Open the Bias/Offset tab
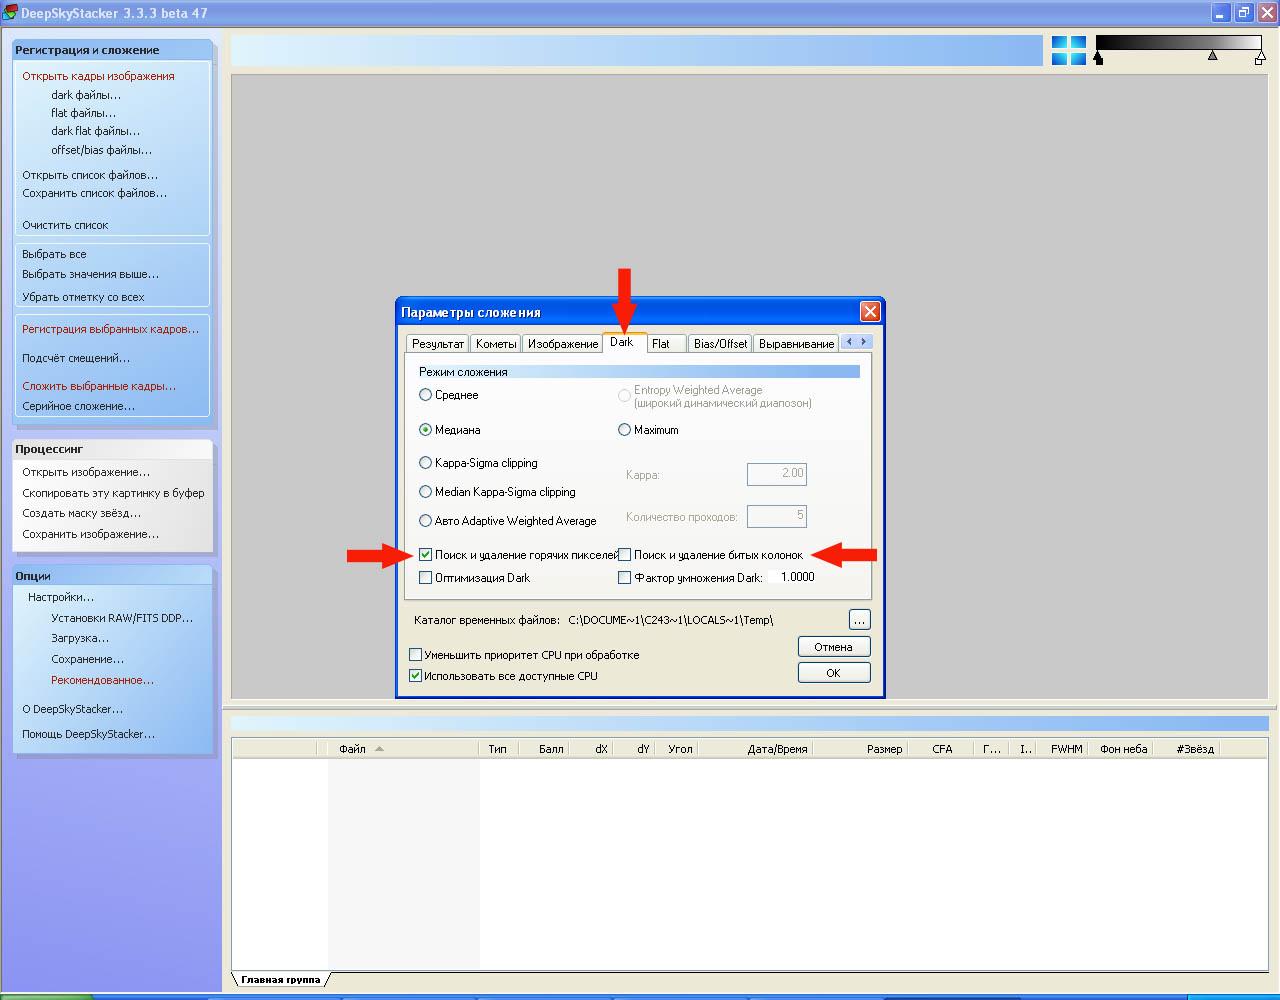Image resolution: width=1280 pixels, height=1000 pixels. 719,344
